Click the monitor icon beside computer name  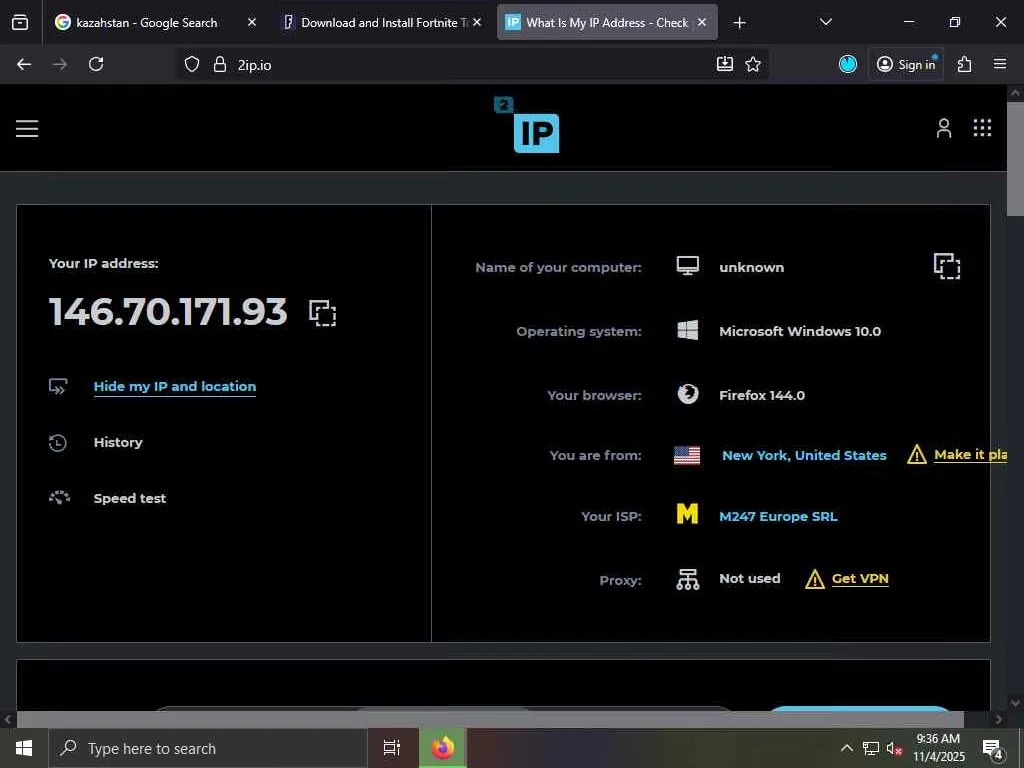[688, 266]
